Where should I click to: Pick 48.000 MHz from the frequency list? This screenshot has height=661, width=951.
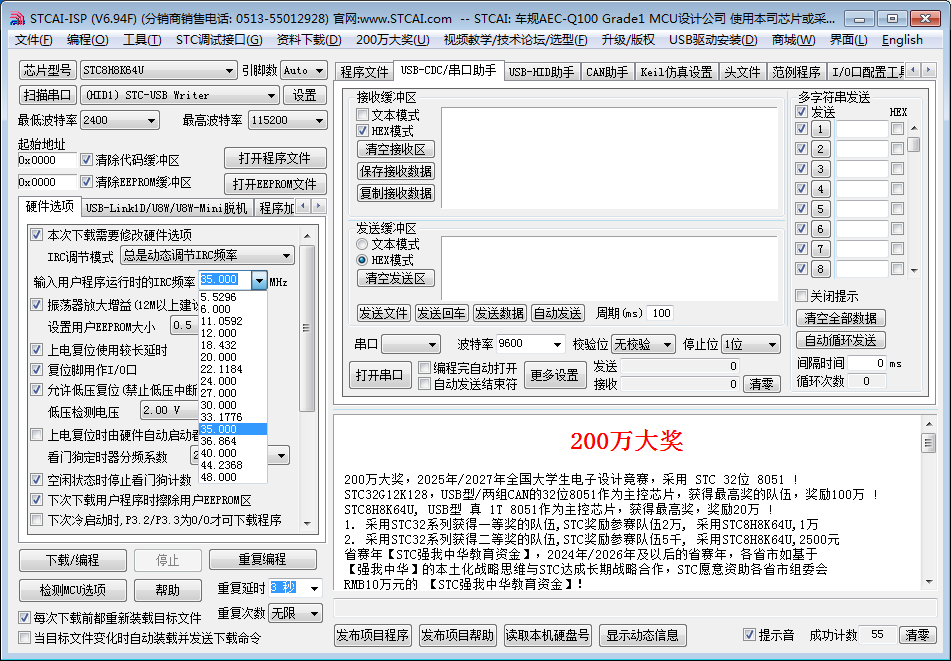coord(233,477)
